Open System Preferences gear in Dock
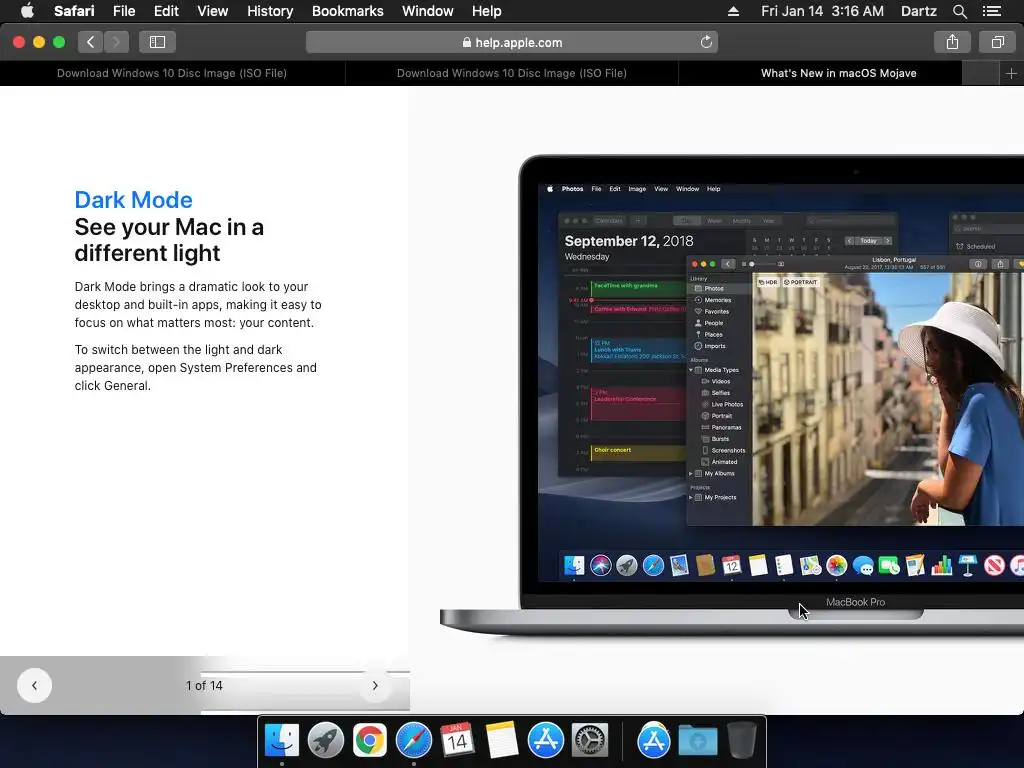This screenshot has width=1024, height=768. click(590, 740)
